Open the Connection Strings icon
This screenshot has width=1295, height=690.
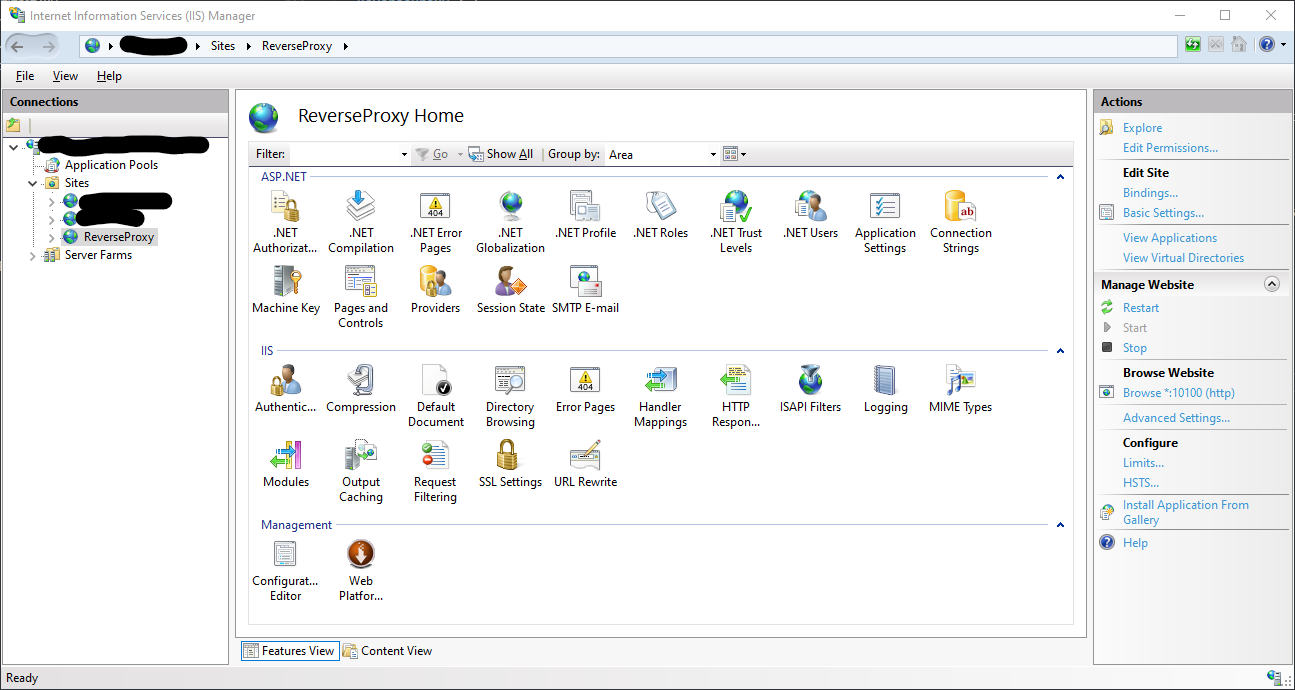[960, 222]
